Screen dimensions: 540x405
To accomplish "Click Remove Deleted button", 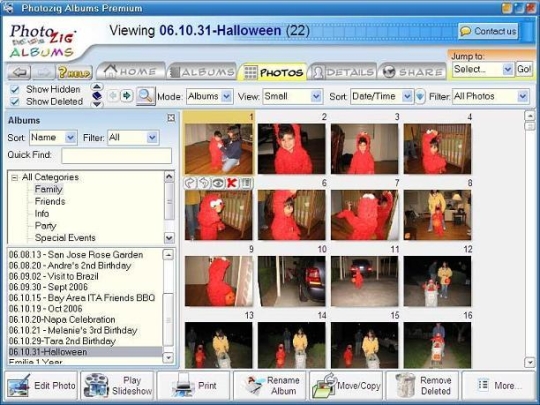I will pyautogui.click(x=423, y=385).
